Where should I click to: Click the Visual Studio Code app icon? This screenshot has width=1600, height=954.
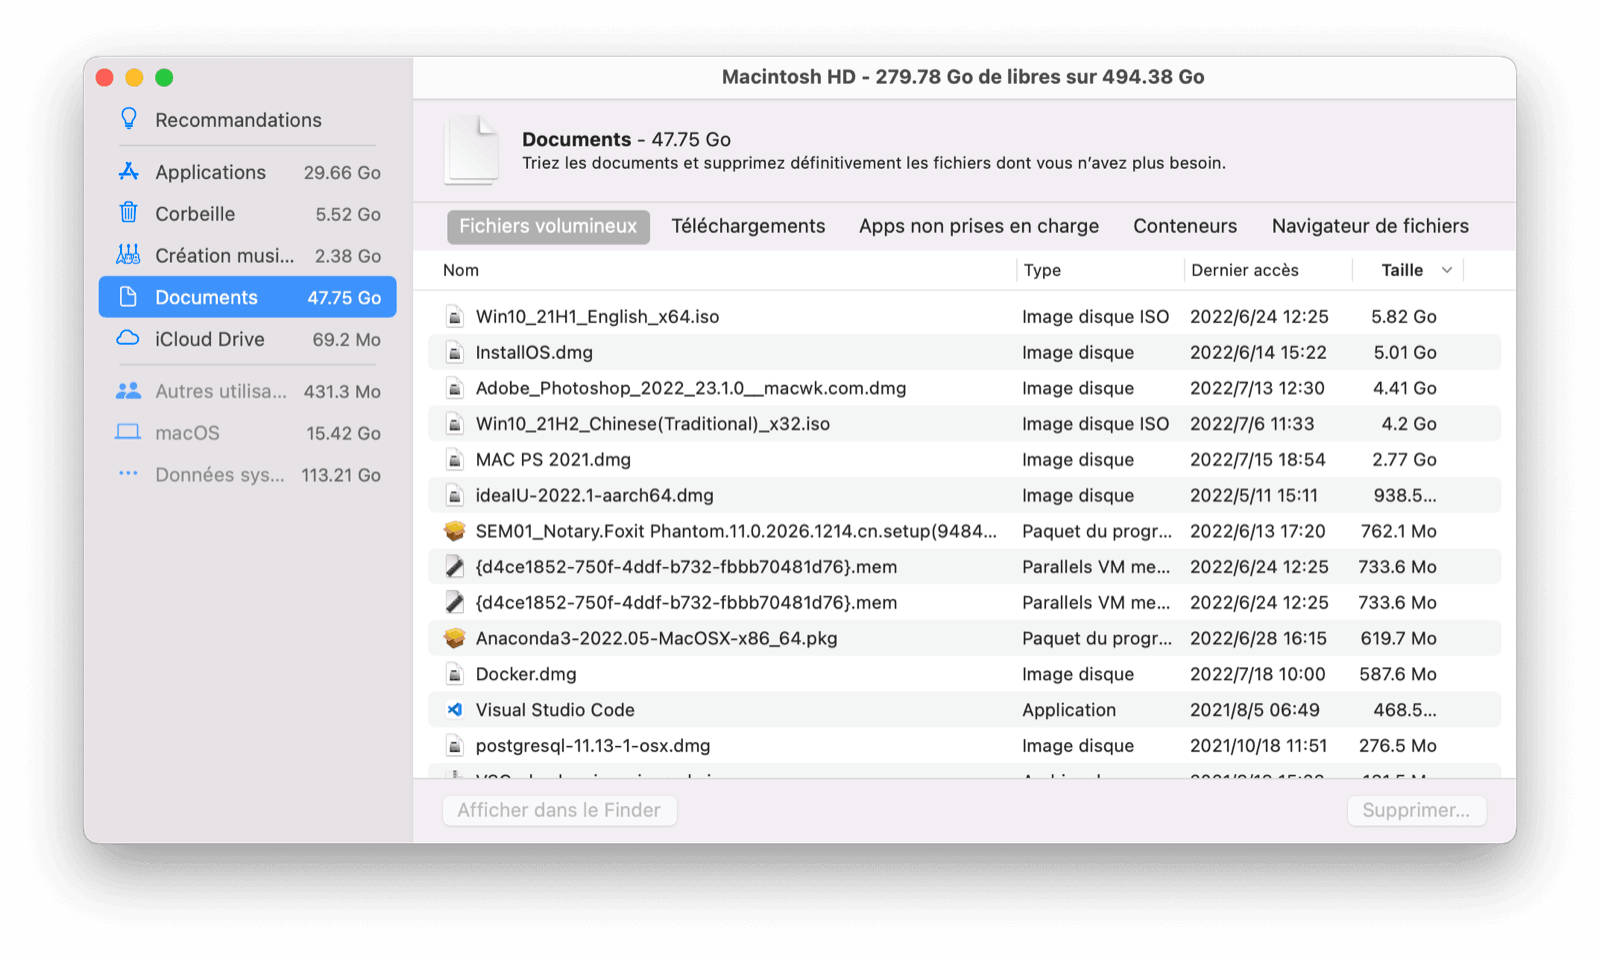point(455,710)
